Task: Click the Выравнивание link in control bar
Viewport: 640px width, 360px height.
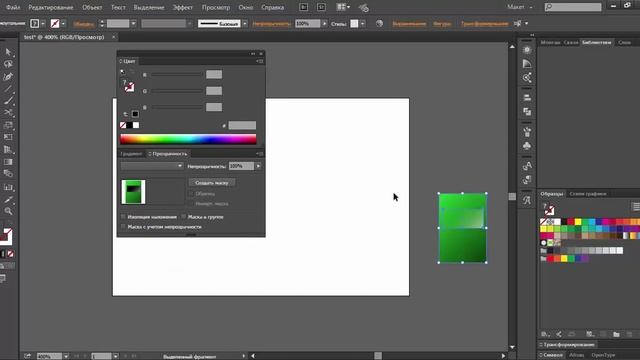Action: (x=409, y=24)
